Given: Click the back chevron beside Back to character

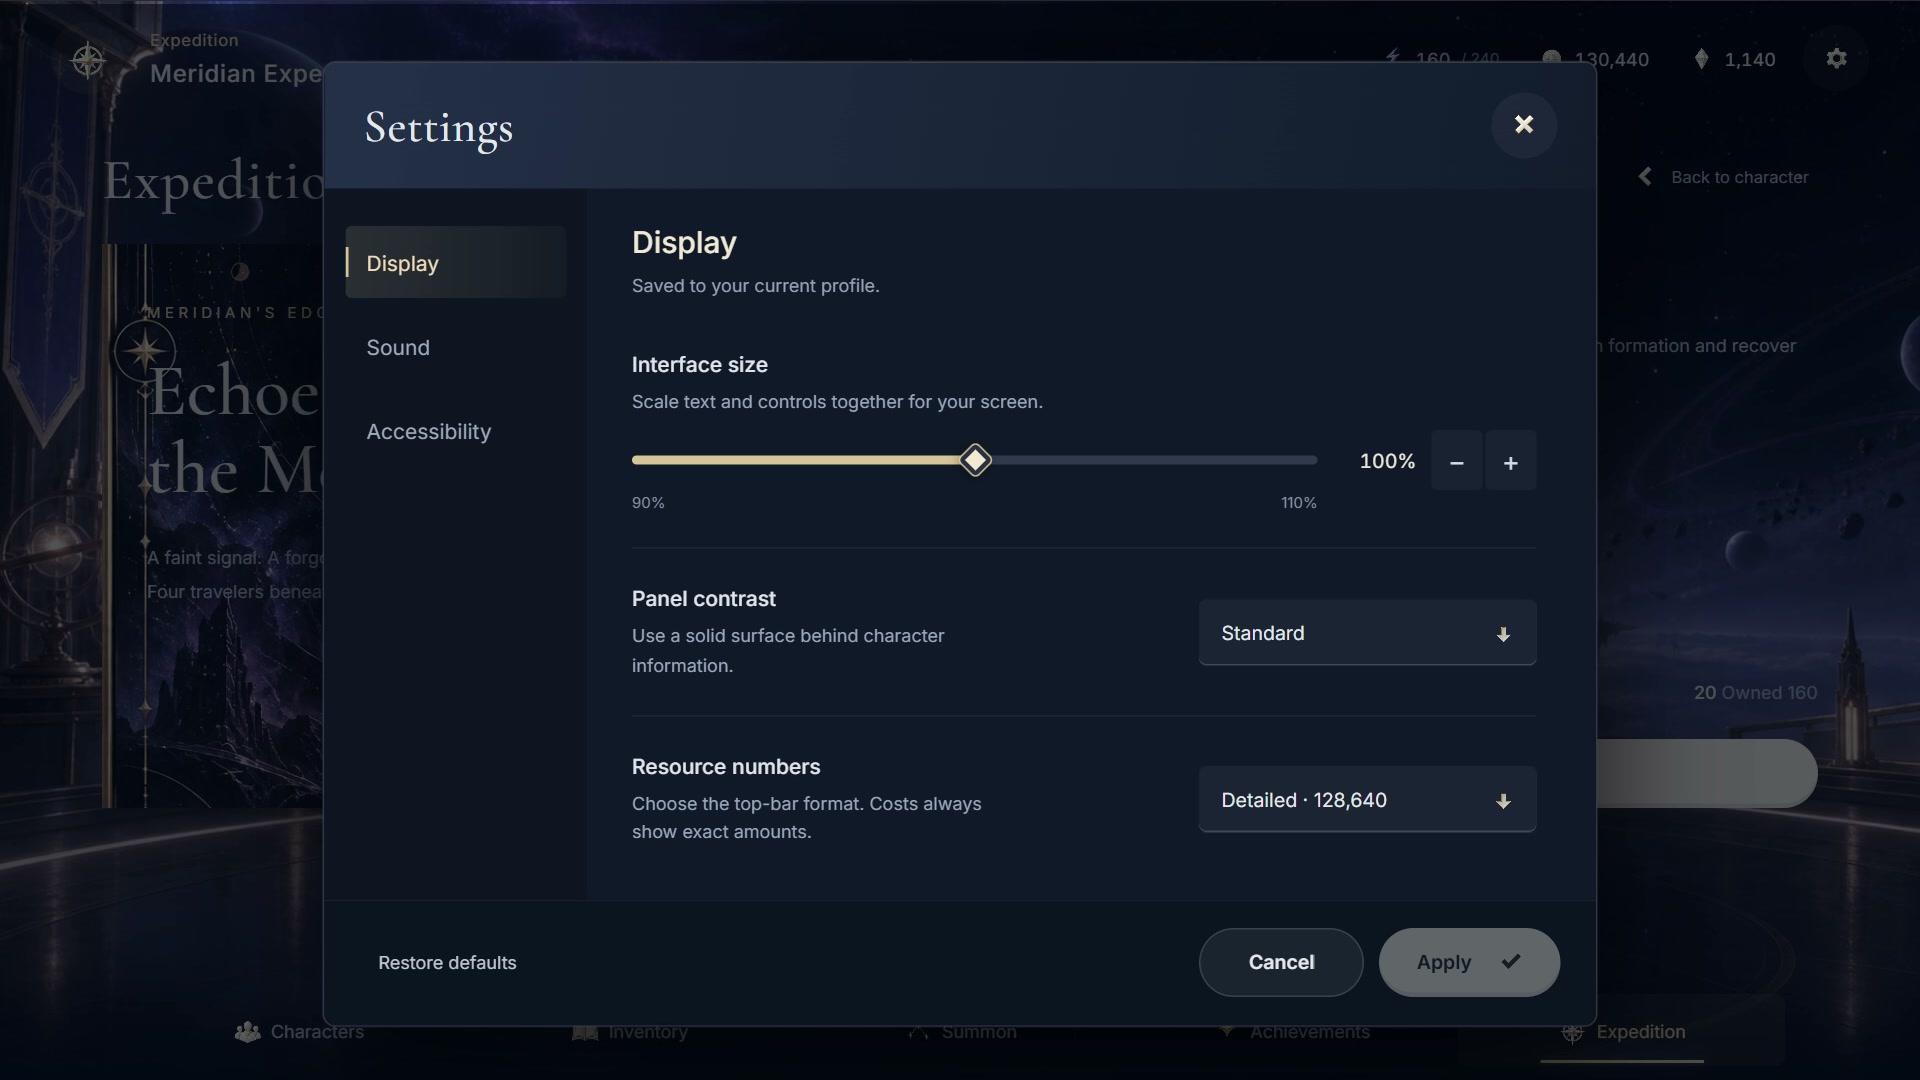Looking at the screenshot, I should (x=1645, y=177).
